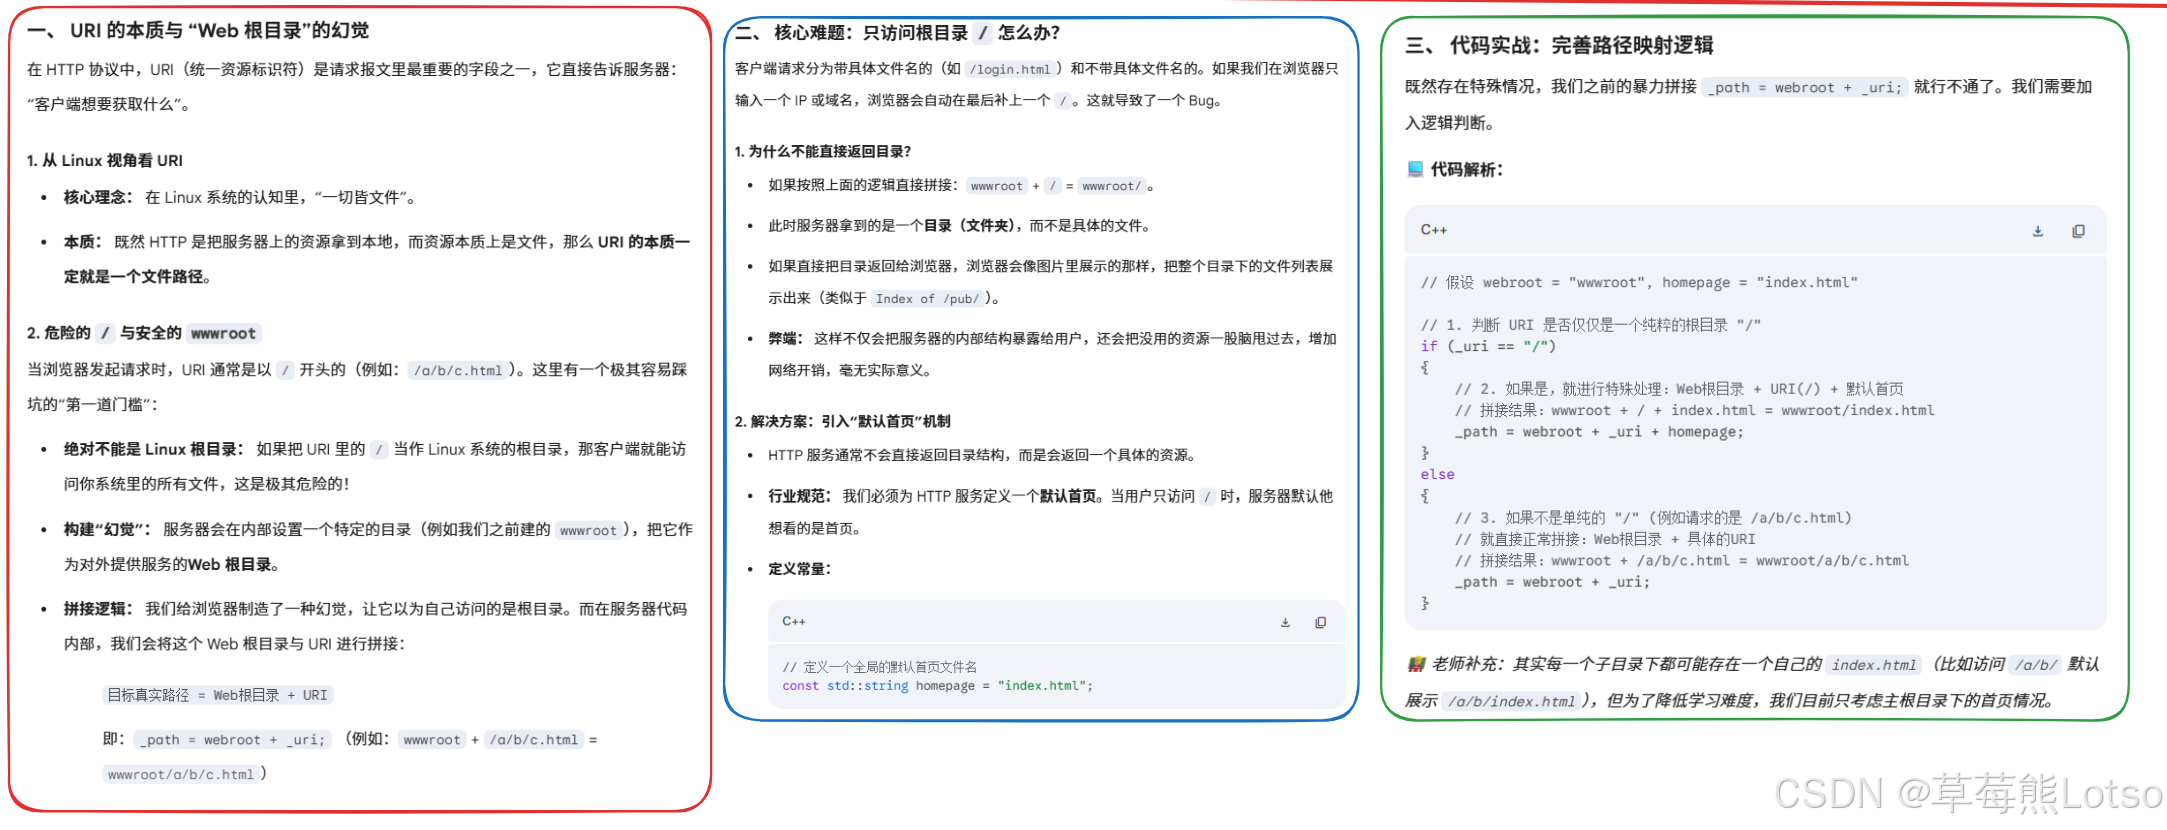Click subheading 1. 从 Linux 视角看 URI
The image size is (2167, 830).
pyautogui.click(x=105, y=160)
